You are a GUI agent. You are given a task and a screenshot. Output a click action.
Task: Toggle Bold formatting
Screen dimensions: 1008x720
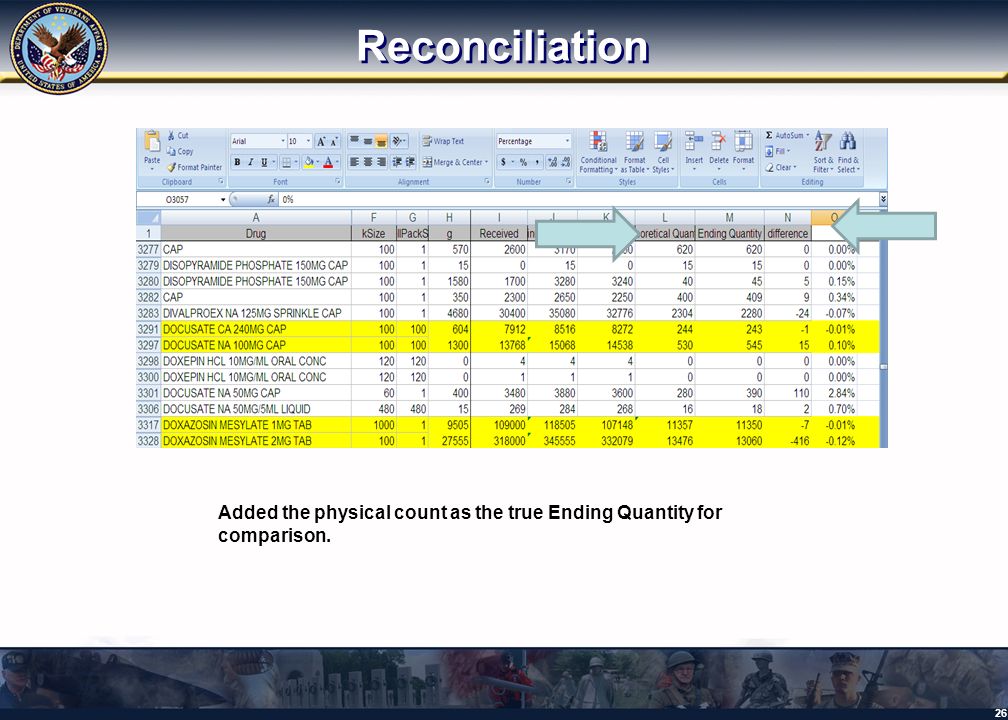pyautogui.click(x=237, y=162)
